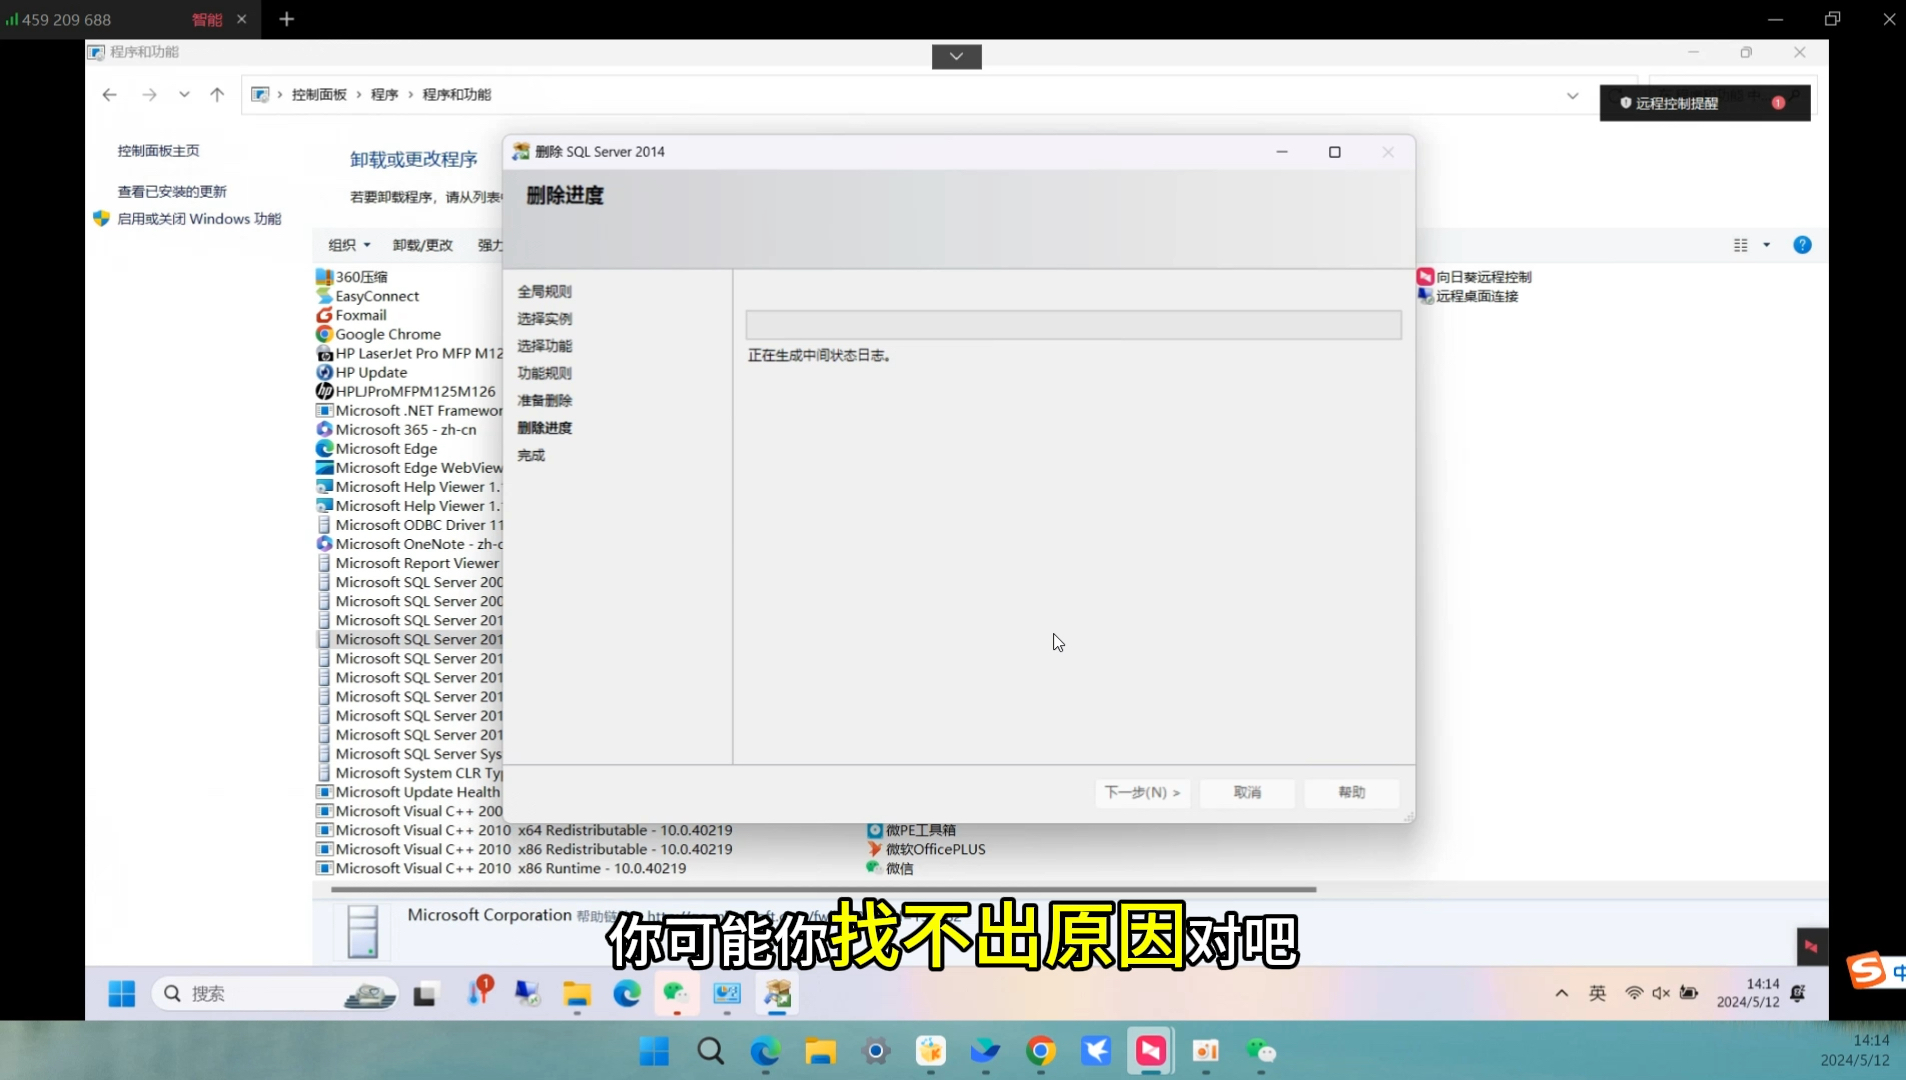
Task: Click the SQL deletion progress bar
Action: click(1073, 324)
